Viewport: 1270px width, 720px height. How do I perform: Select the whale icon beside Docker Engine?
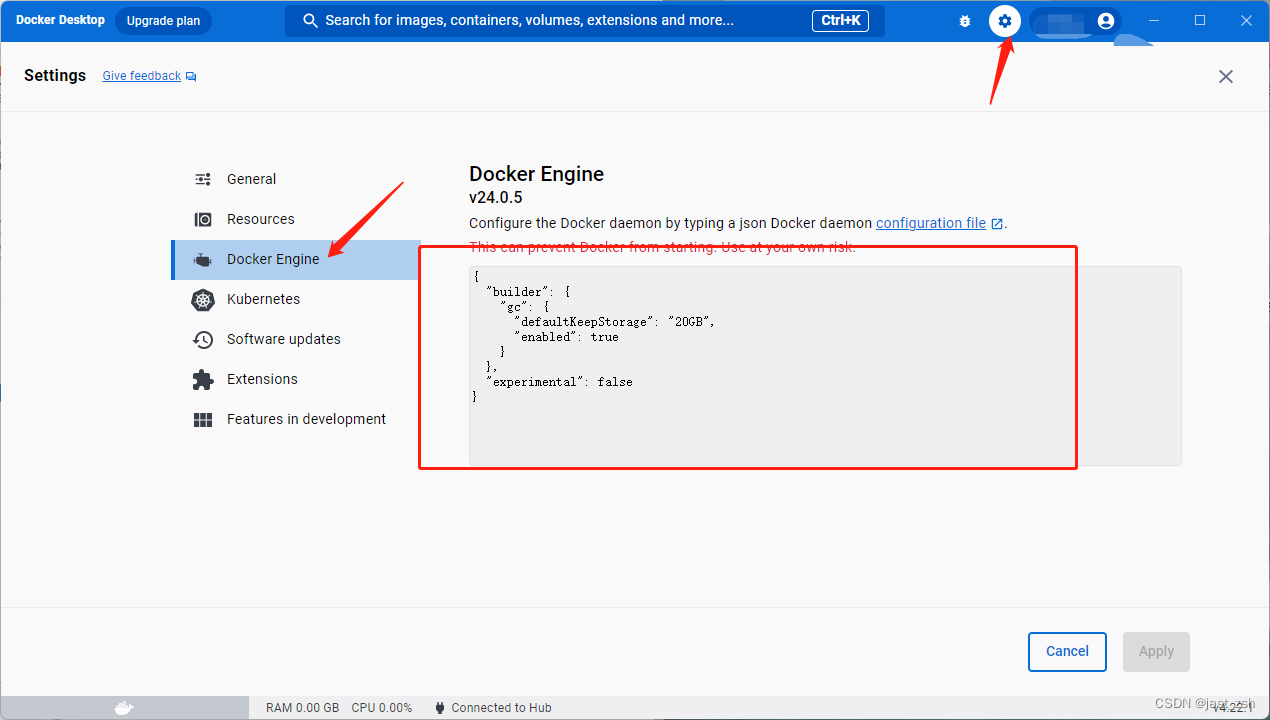coord(202,259)
